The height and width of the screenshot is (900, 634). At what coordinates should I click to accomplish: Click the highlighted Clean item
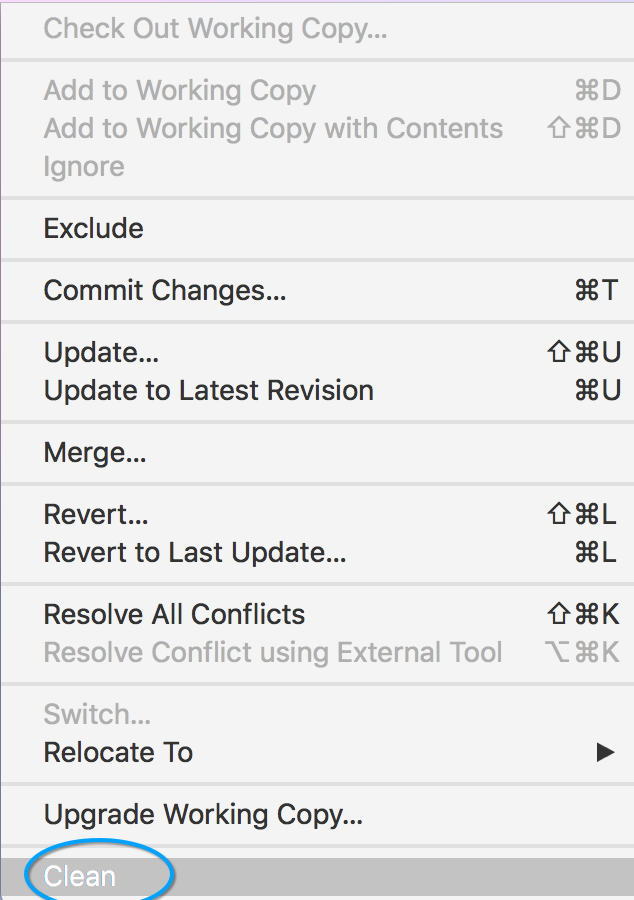click(x=80, y=877)
